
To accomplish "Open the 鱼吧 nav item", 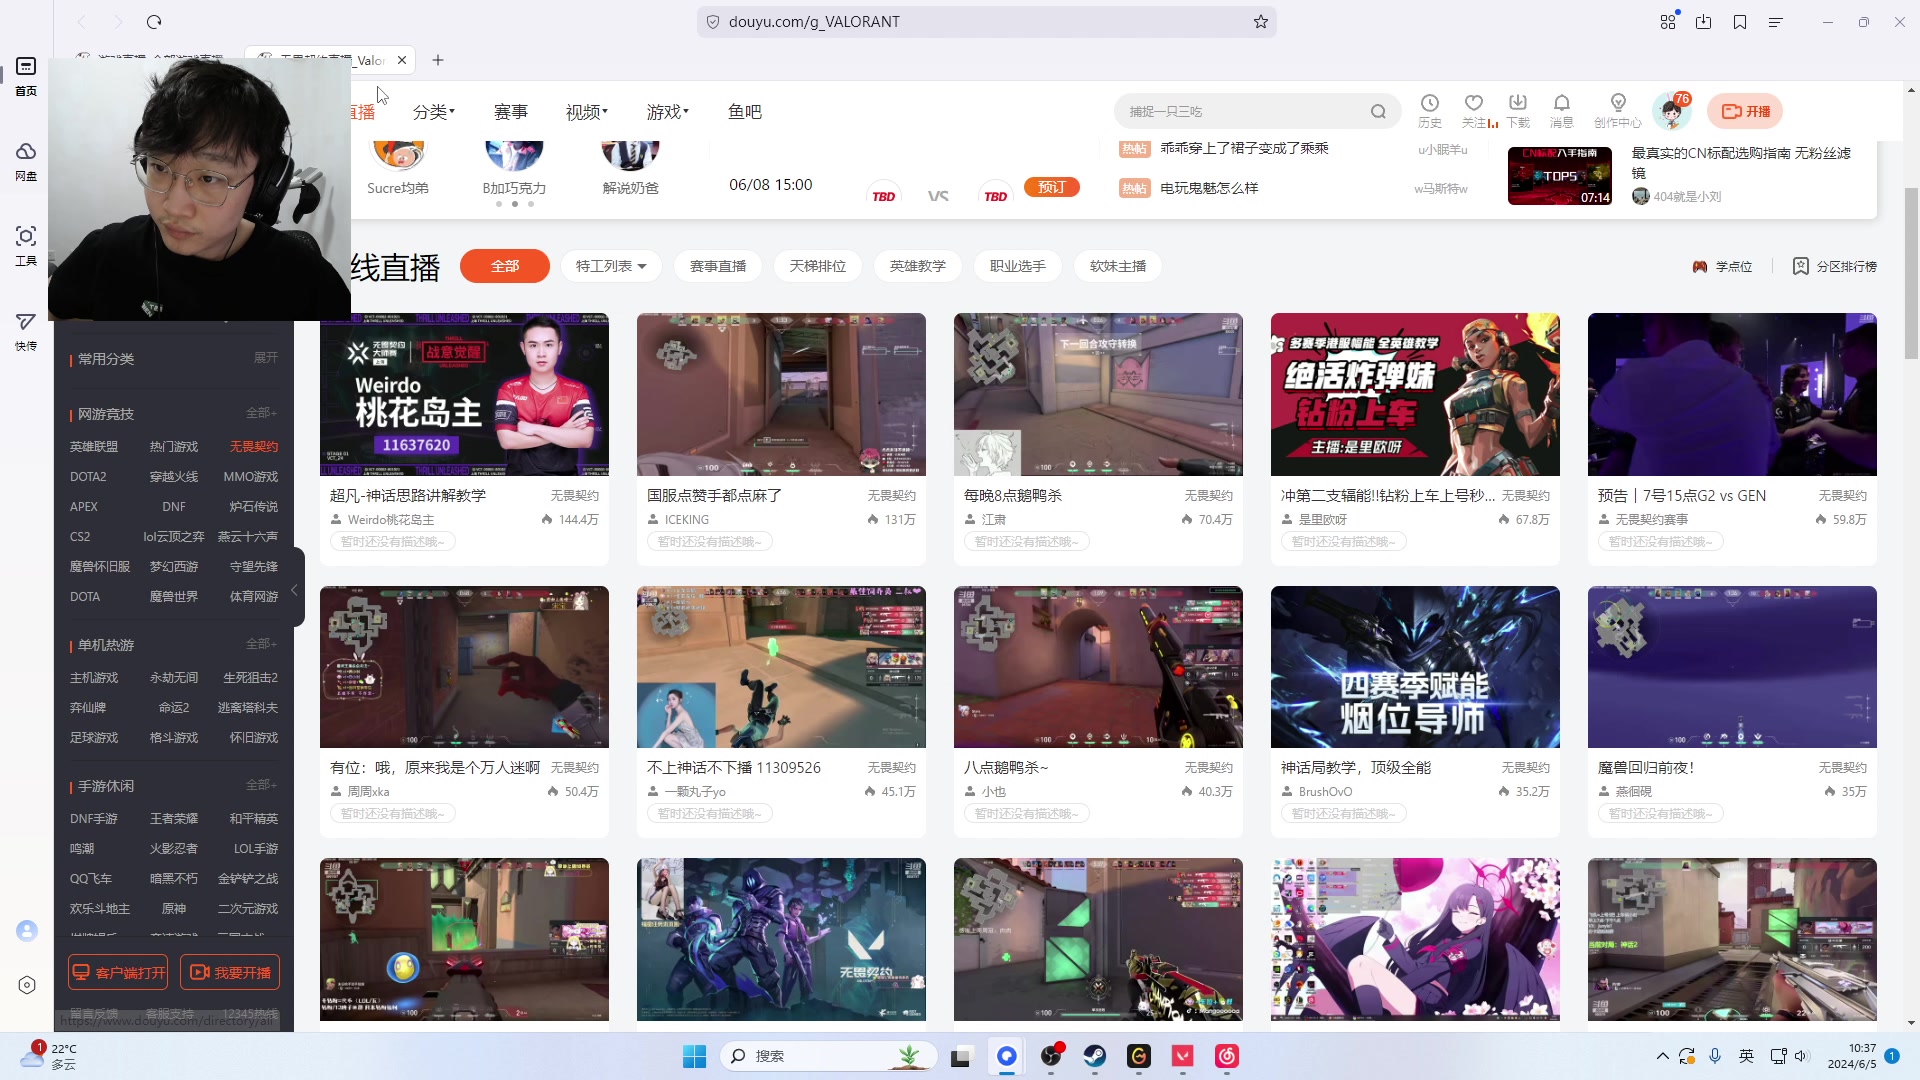I will coord(745,112).
